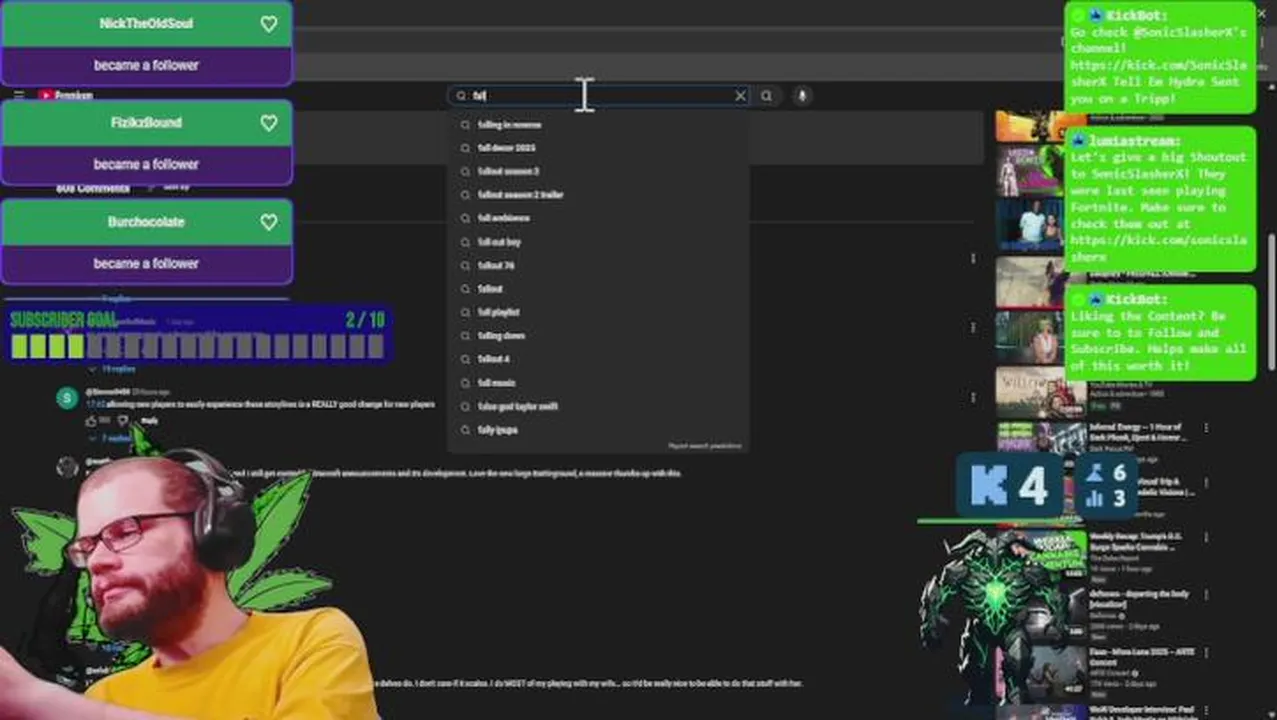The height and width of the screenshot is (720, 1277).
Task: Pick the "fall out boy" suggestion
Action: click(598, 242)
